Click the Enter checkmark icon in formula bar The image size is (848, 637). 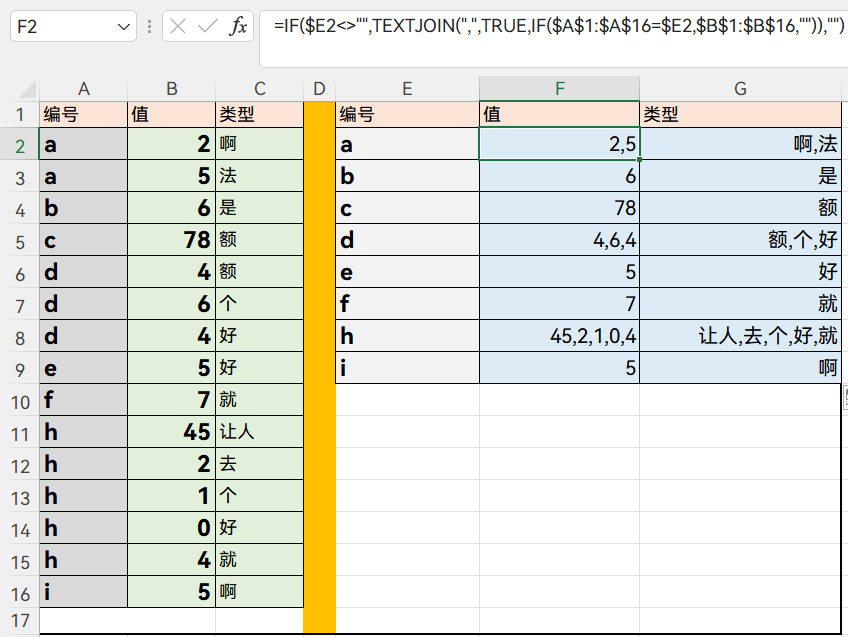[208, 27]
